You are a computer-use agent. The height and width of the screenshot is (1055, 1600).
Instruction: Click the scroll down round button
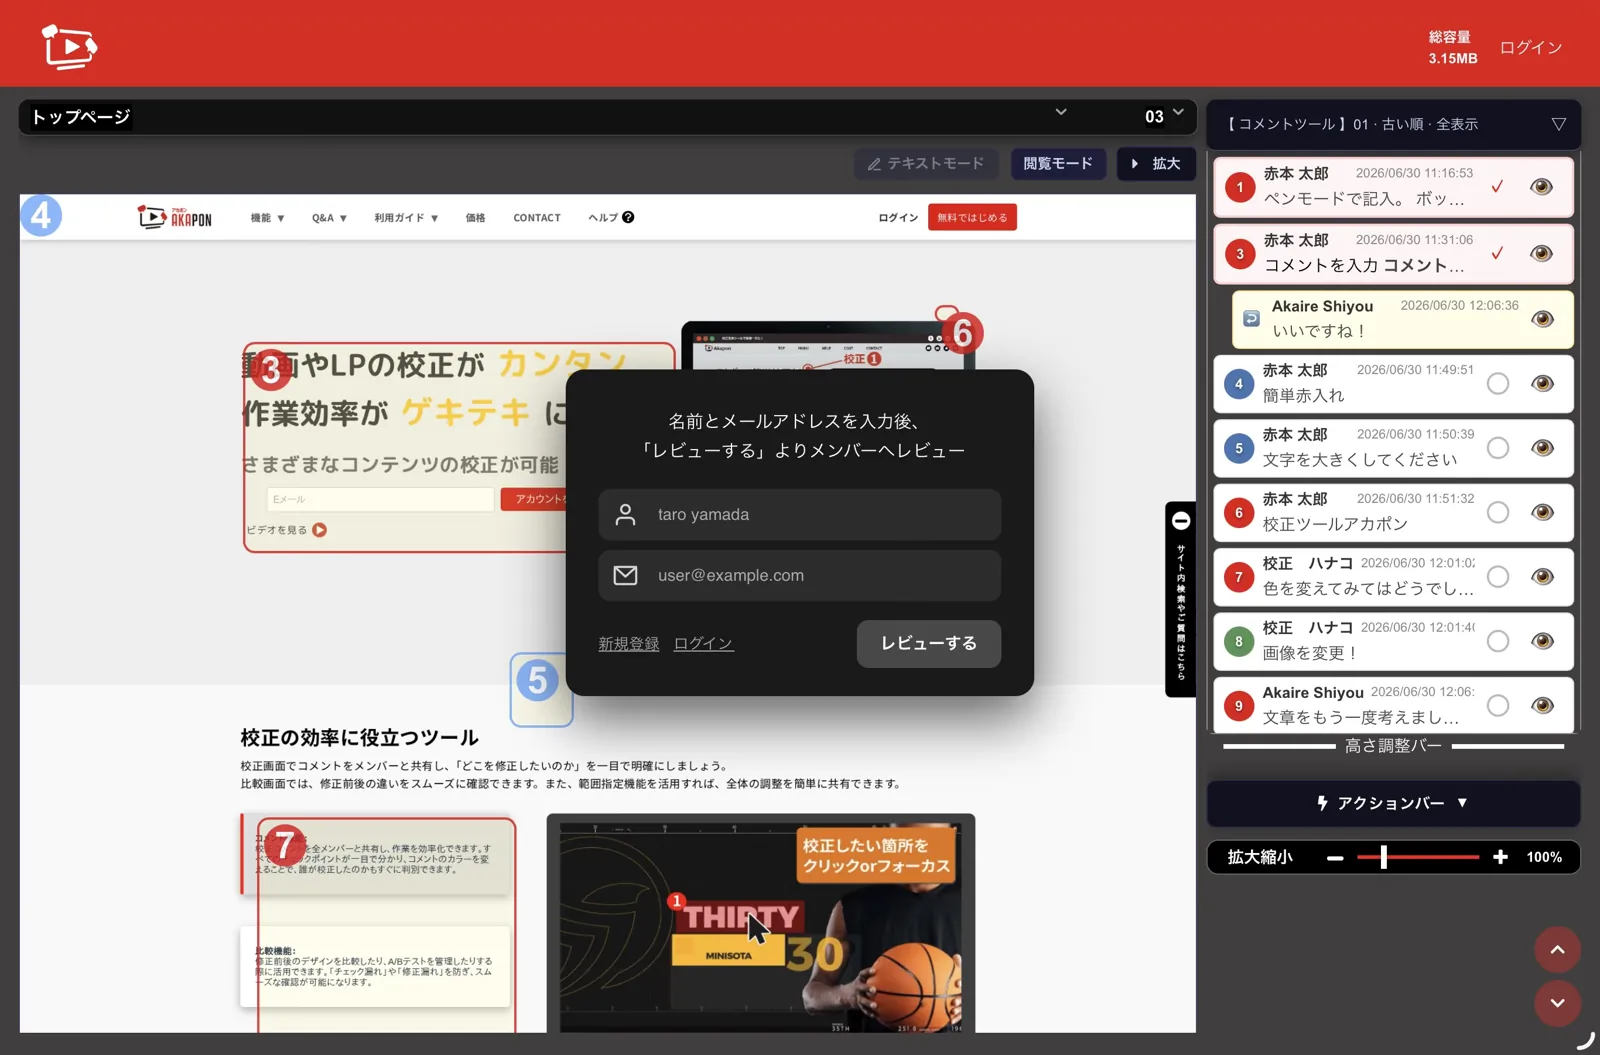(1557, 1003)
